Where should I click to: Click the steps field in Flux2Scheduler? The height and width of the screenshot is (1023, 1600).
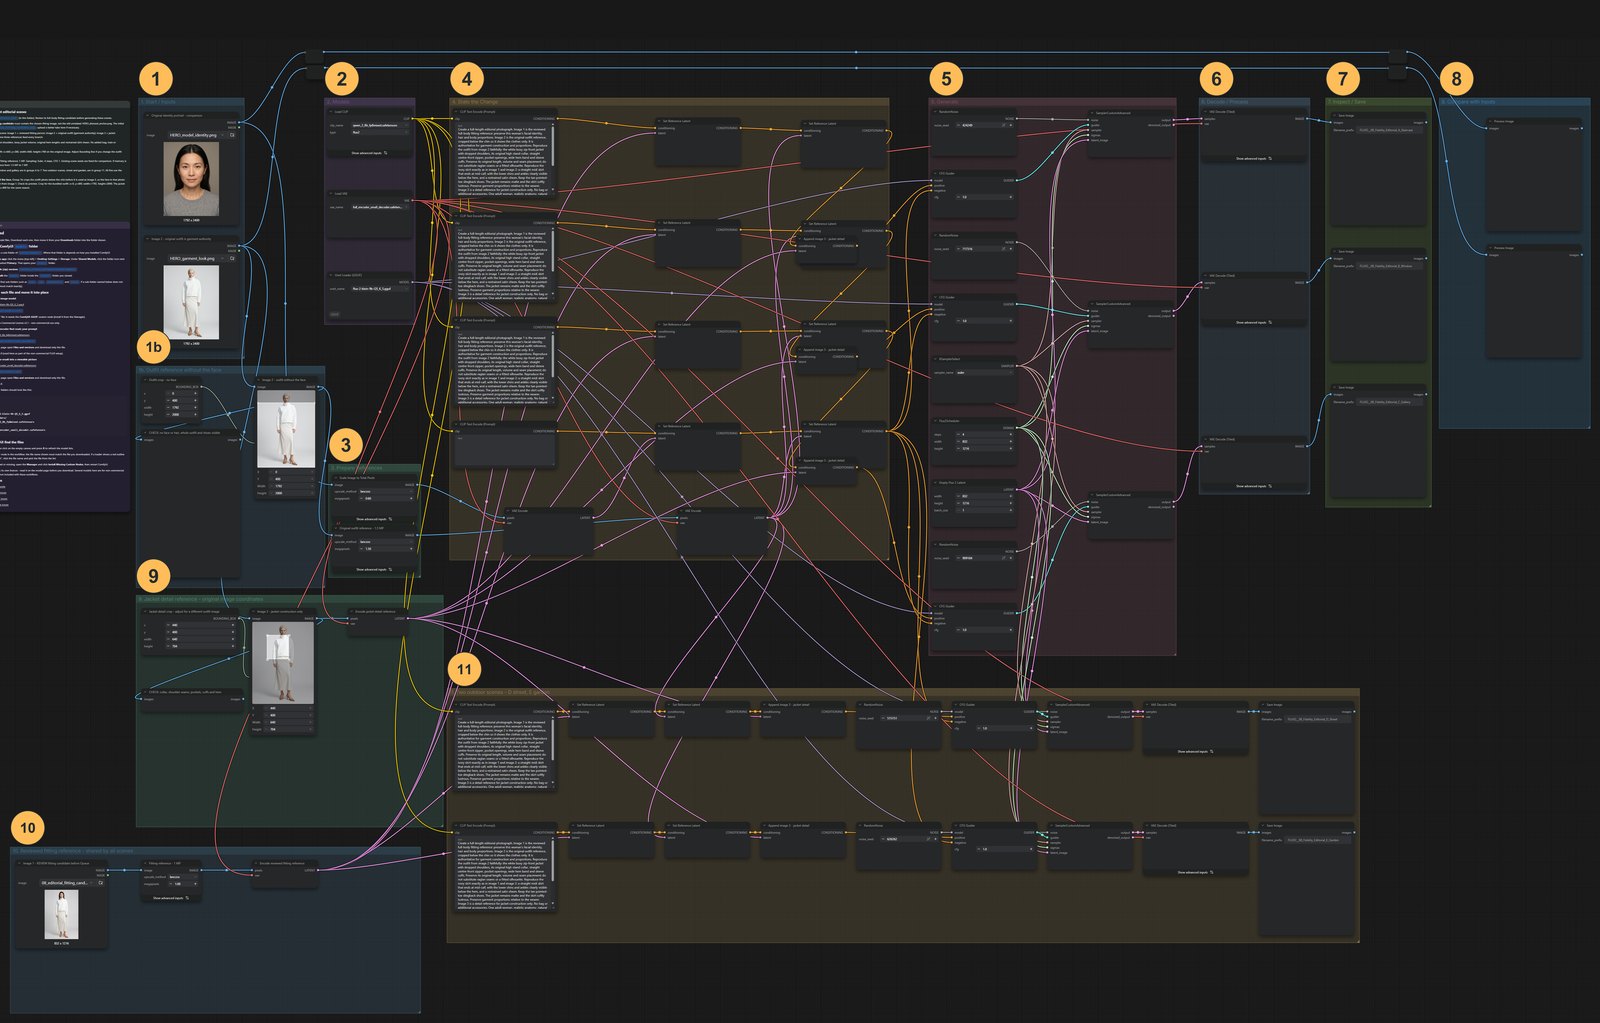pyautogui.click(x=985, y=434)
